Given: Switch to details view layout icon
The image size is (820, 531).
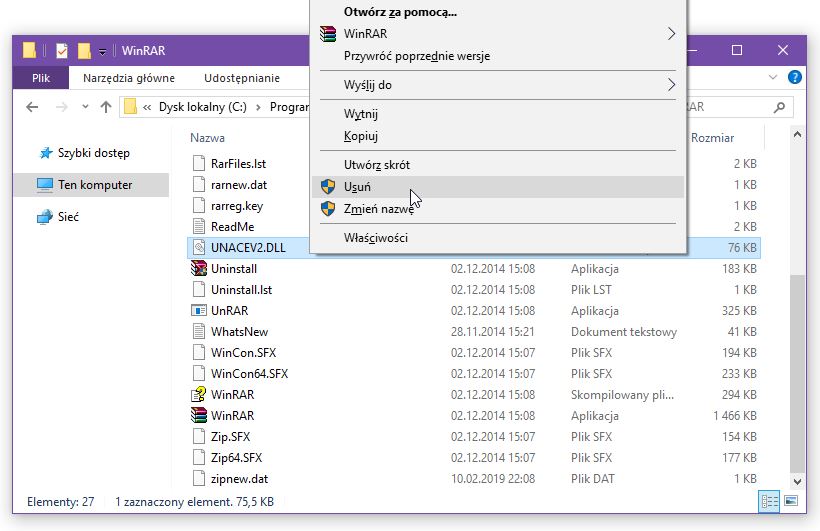Looking at the screenshot, I should pyautogui.click(x=769, y=502).
